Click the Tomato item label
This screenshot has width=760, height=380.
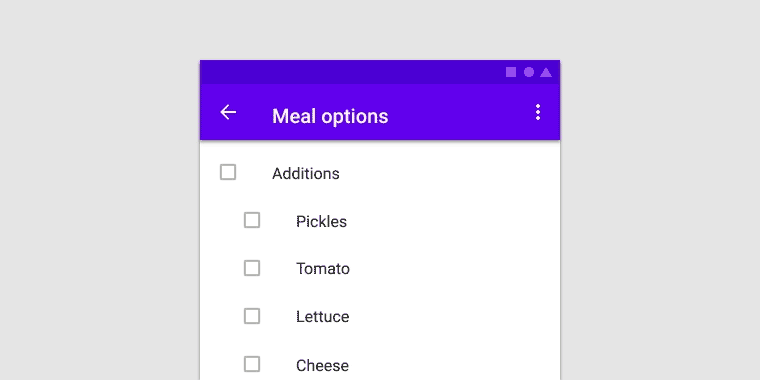click(x=323, y=269)
